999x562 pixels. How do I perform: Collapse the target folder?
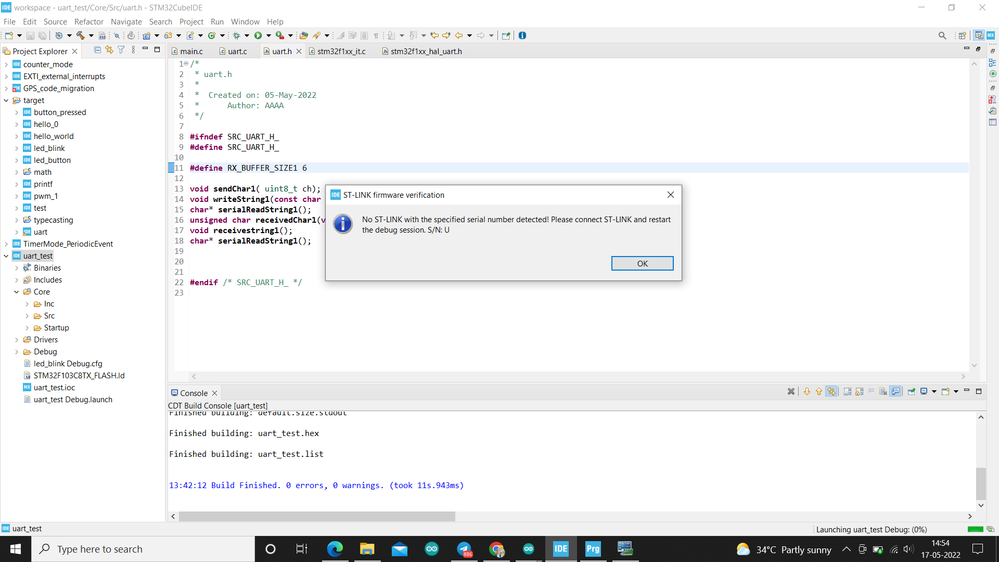(6, 101)
